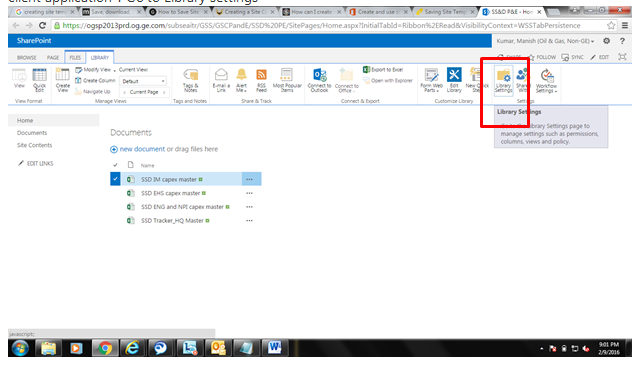Open Alert Me dropdown
The height and width of the screenshot is (371, 643).
point(242,80)
